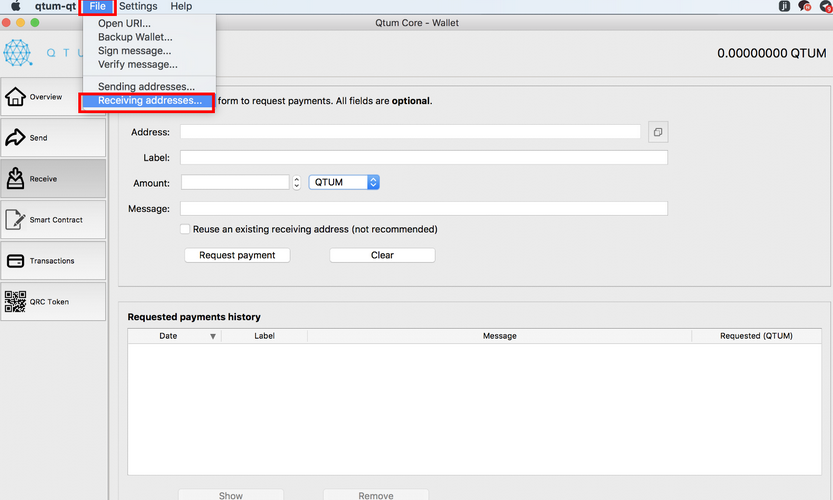Choose Sending addresses... menu item
The width and height of the screenshot is (833, 500).
tap(149, 87)
